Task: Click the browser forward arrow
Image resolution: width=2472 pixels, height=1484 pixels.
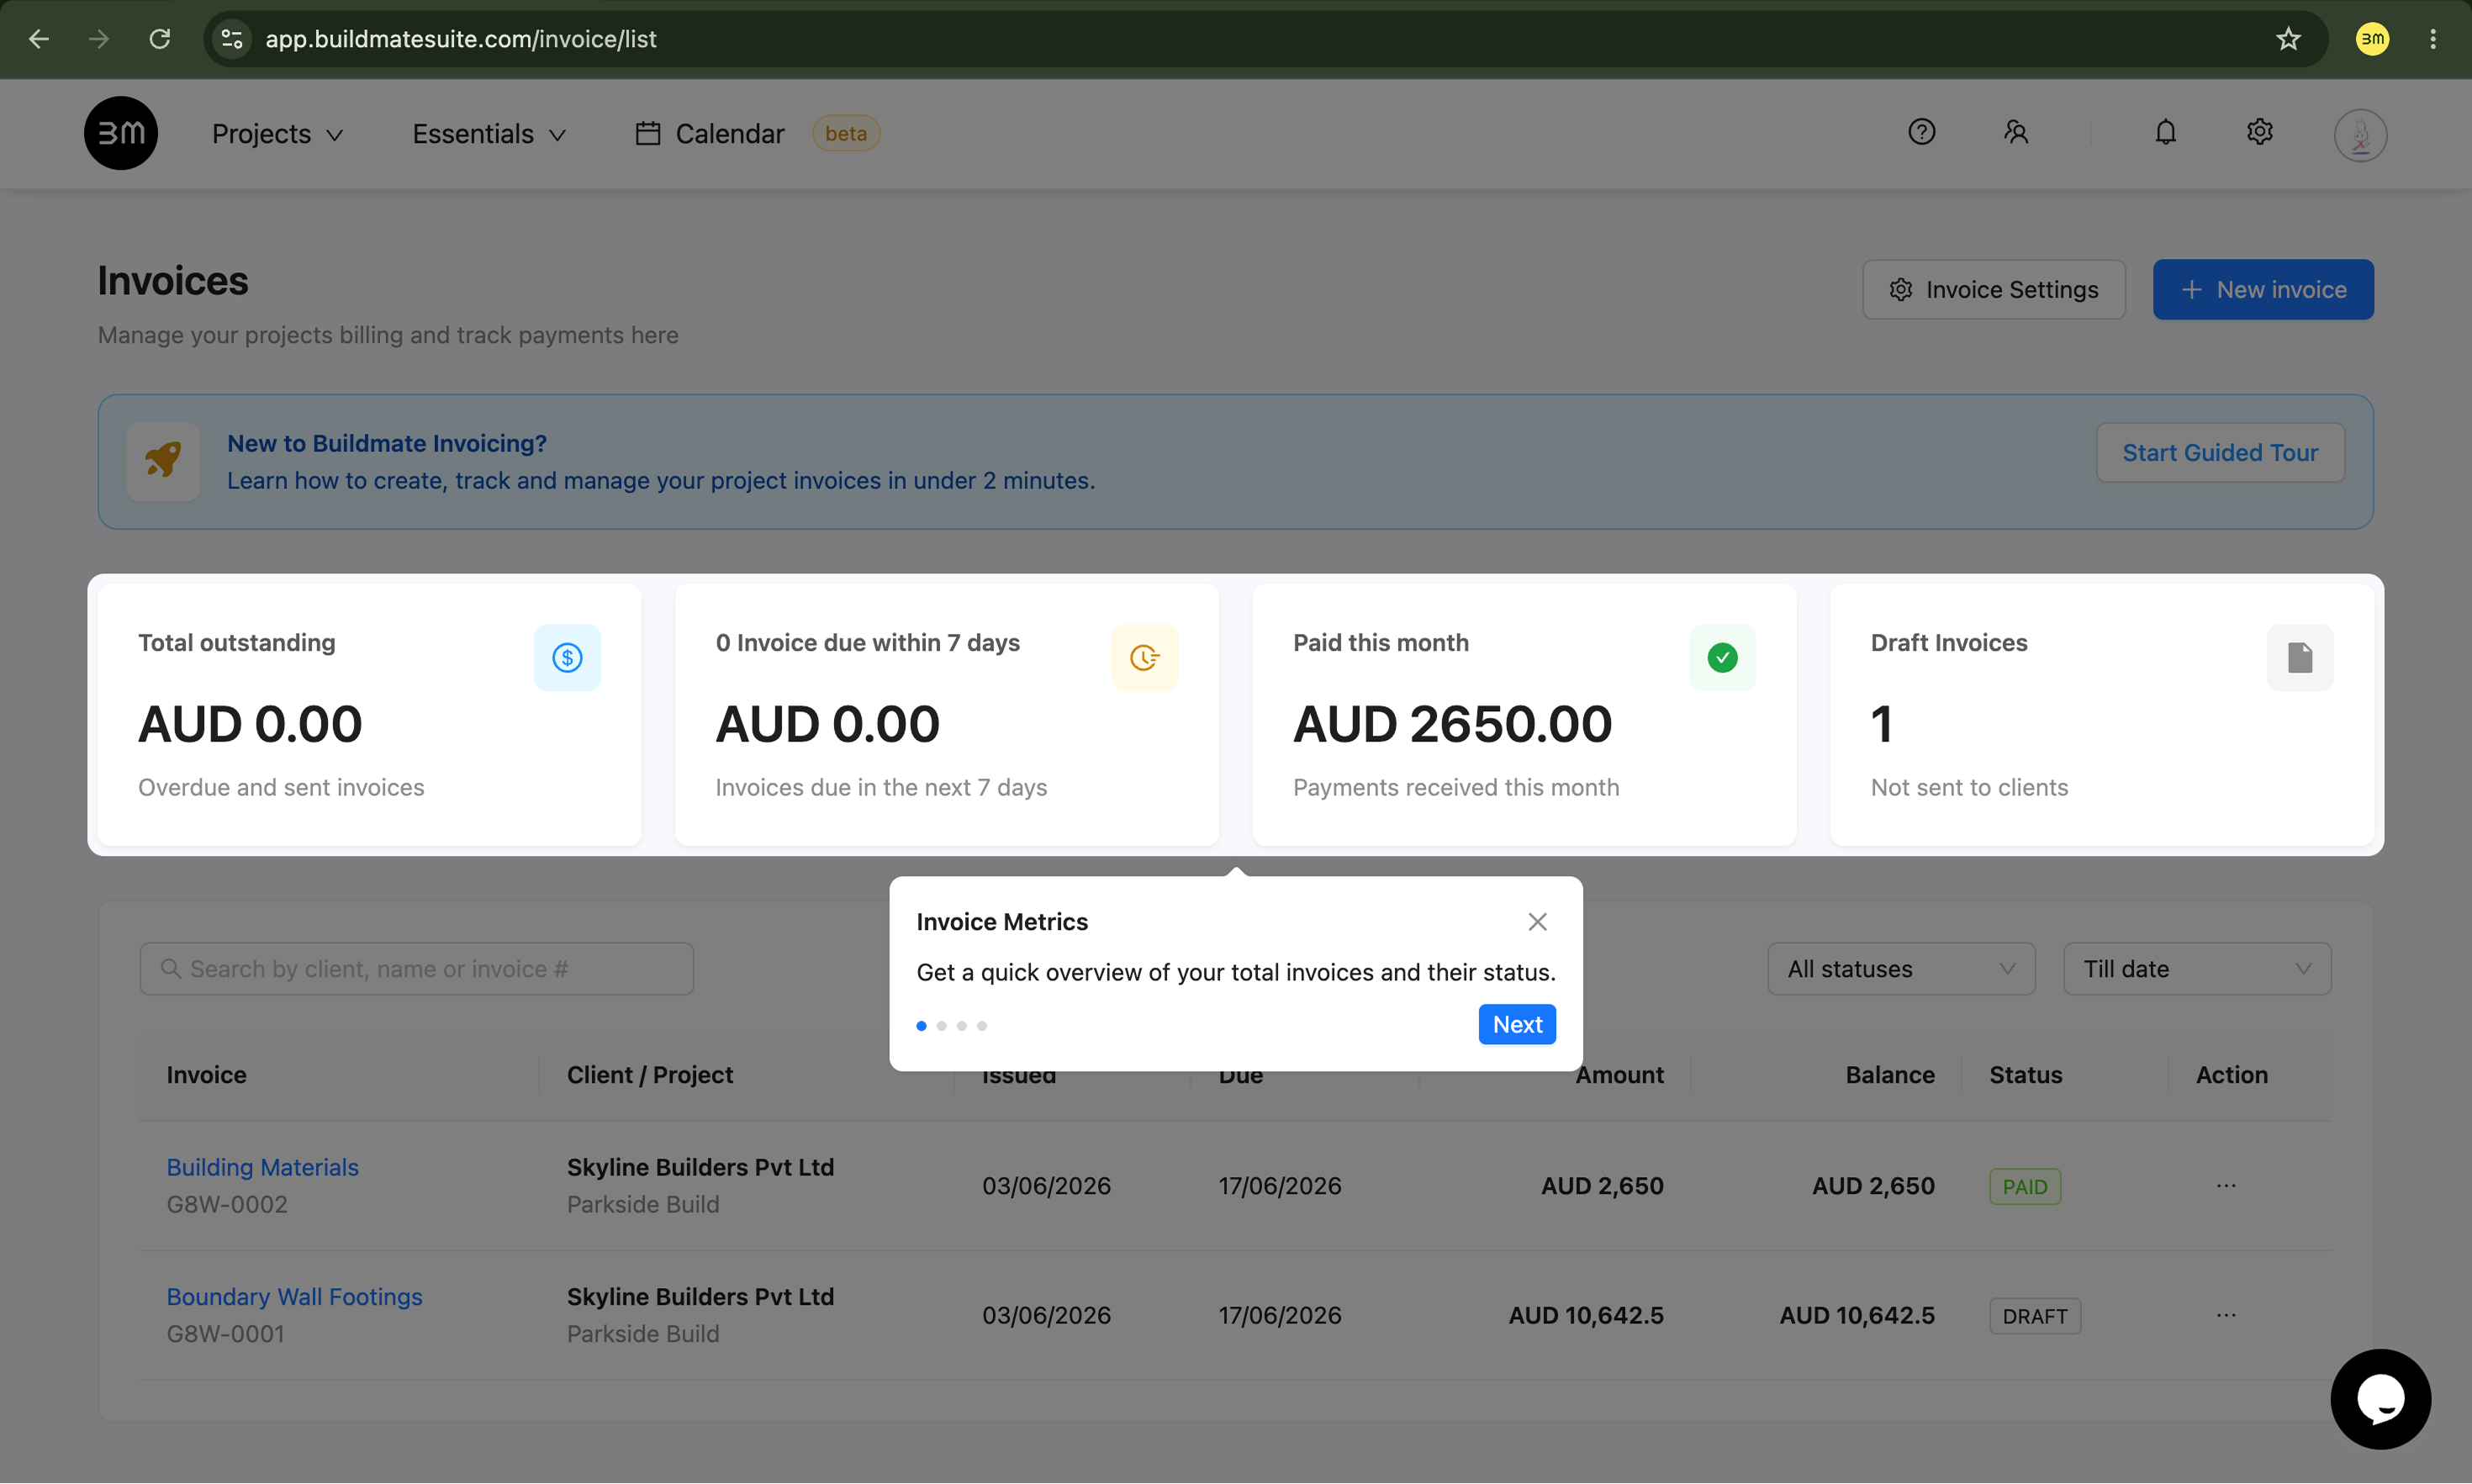Action: tap(98, 39)
